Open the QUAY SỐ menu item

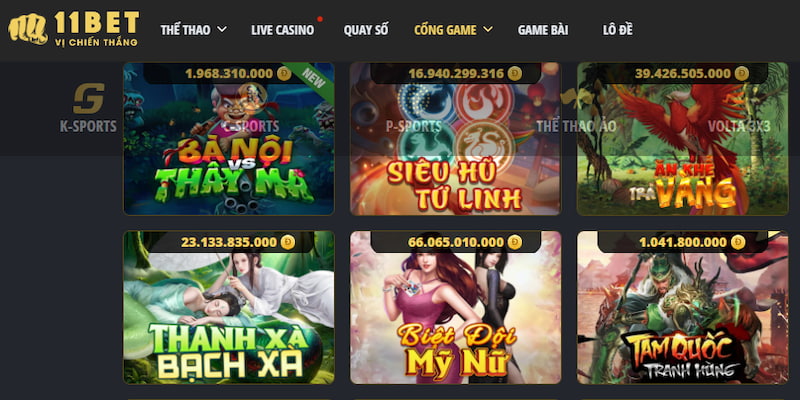[366, 30]
